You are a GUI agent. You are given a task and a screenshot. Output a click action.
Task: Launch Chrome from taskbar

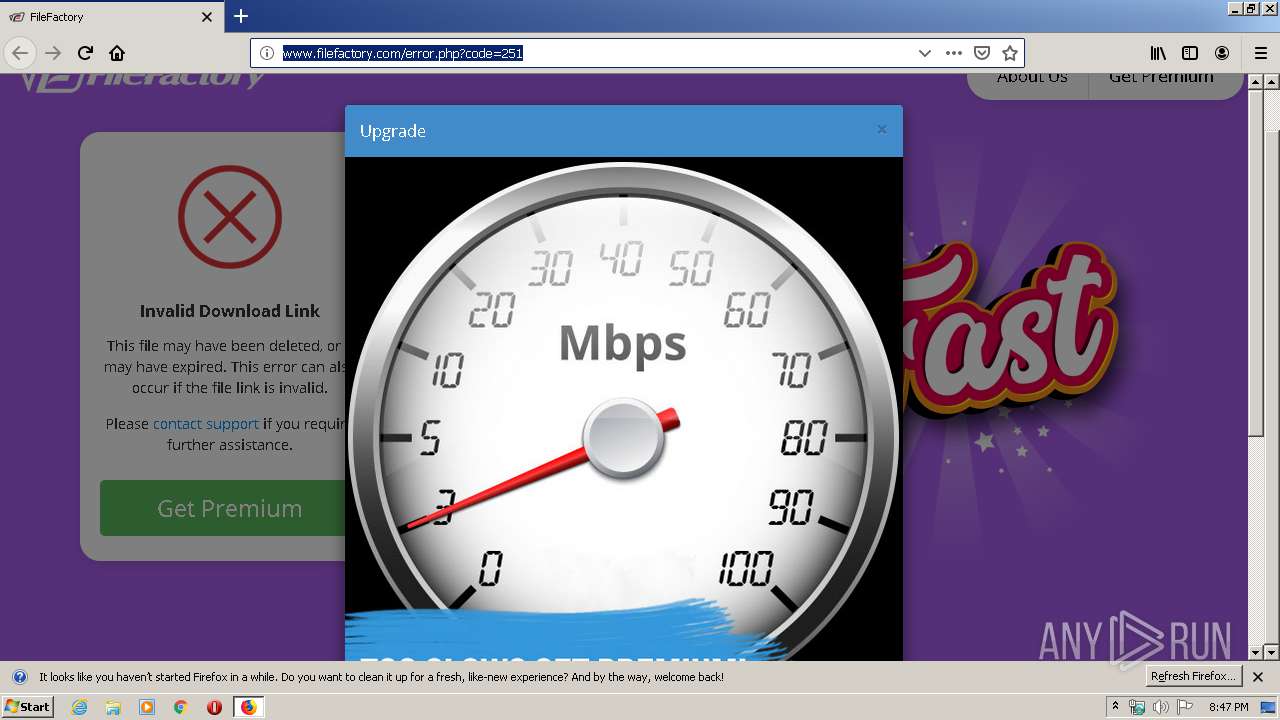point(181,707)
